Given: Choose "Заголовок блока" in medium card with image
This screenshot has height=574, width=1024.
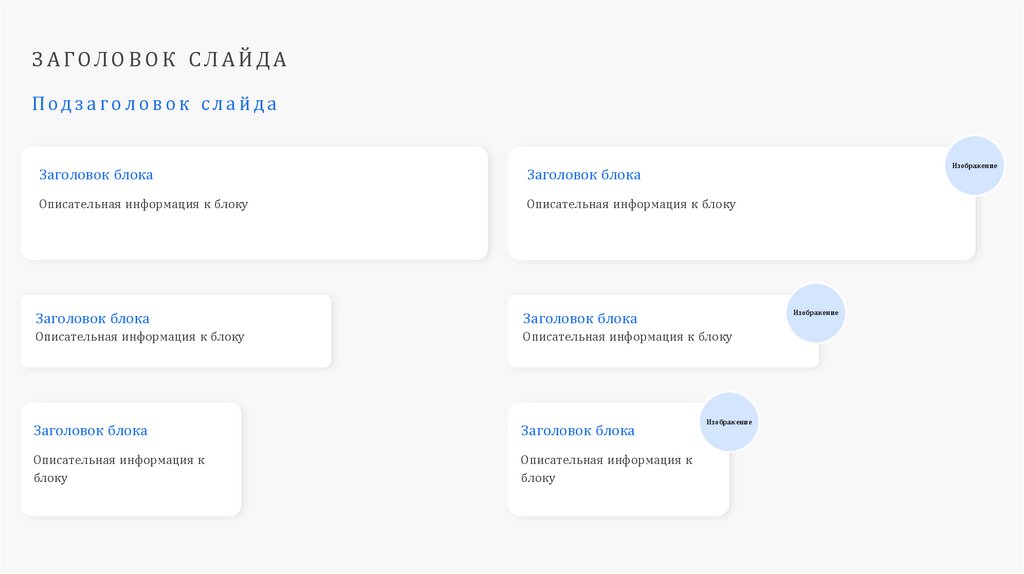Looking at the screenshot, I should pyautogui.click(x=580, y=319).
